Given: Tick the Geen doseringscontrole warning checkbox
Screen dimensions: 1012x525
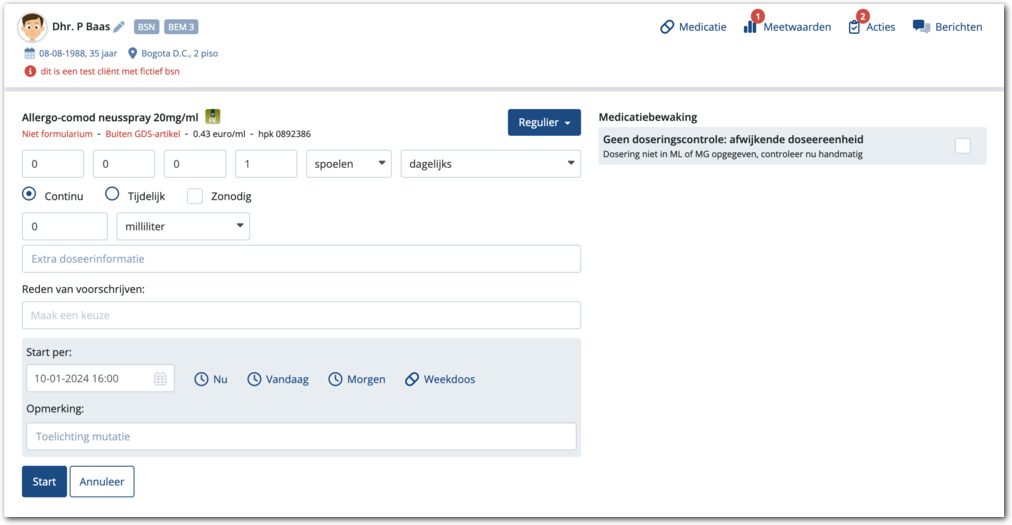Looking at the screenshot, I should coord(962,146).
